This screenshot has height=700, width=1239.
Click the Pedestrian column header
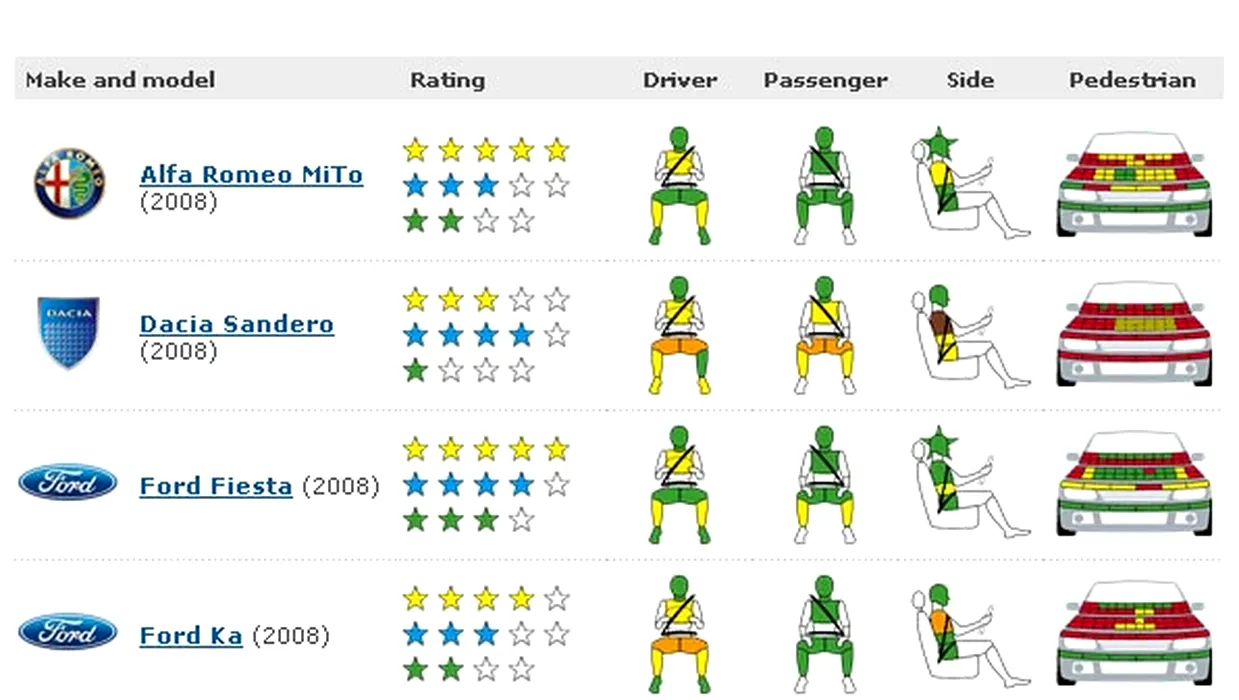pyautogui.click(x=1132, y=80)
